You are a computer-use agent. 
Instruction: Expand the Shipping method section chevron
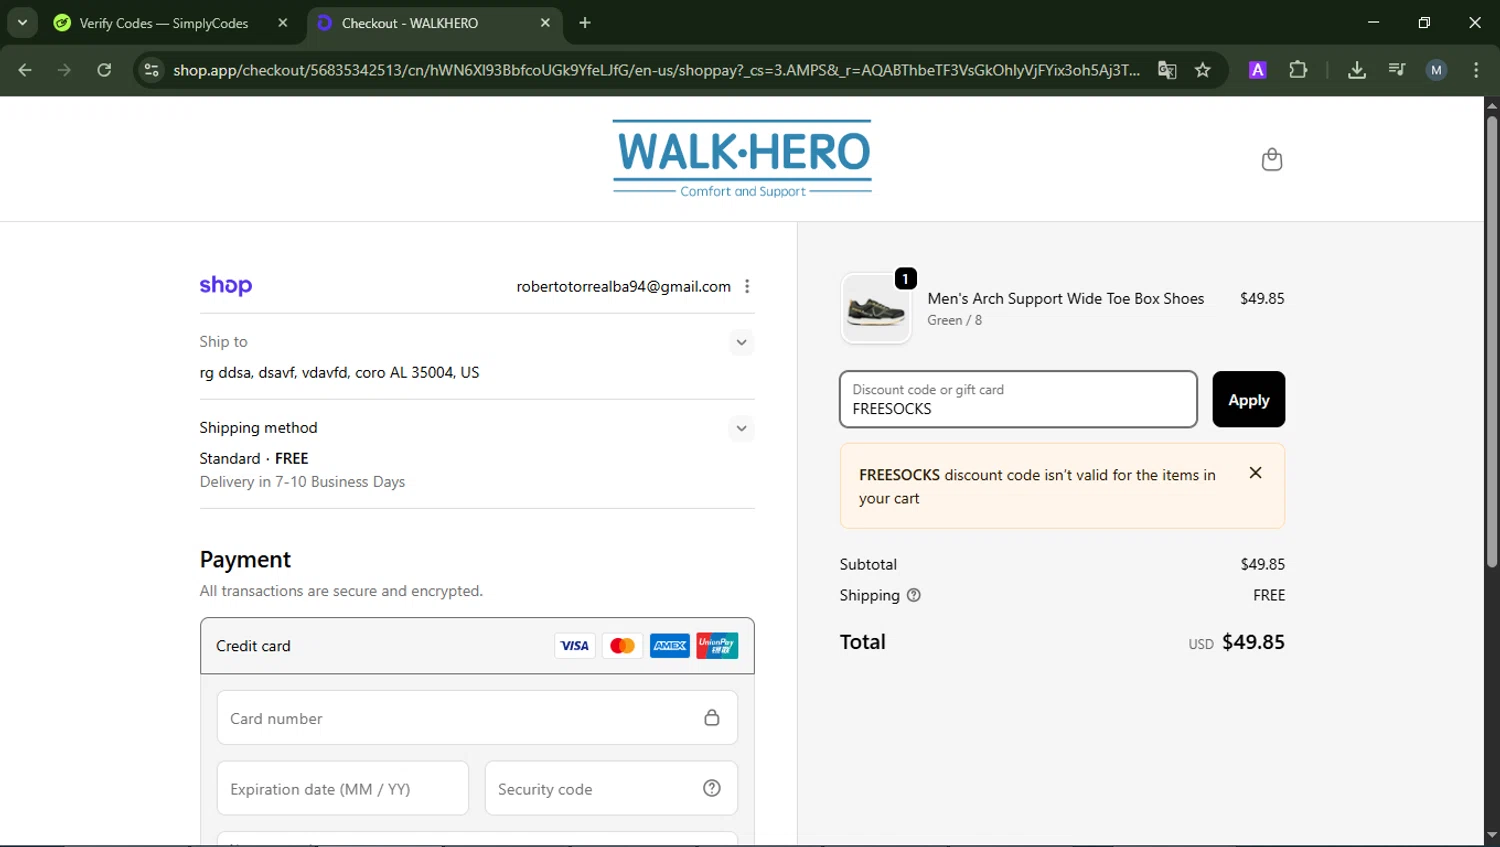[741, 428]
